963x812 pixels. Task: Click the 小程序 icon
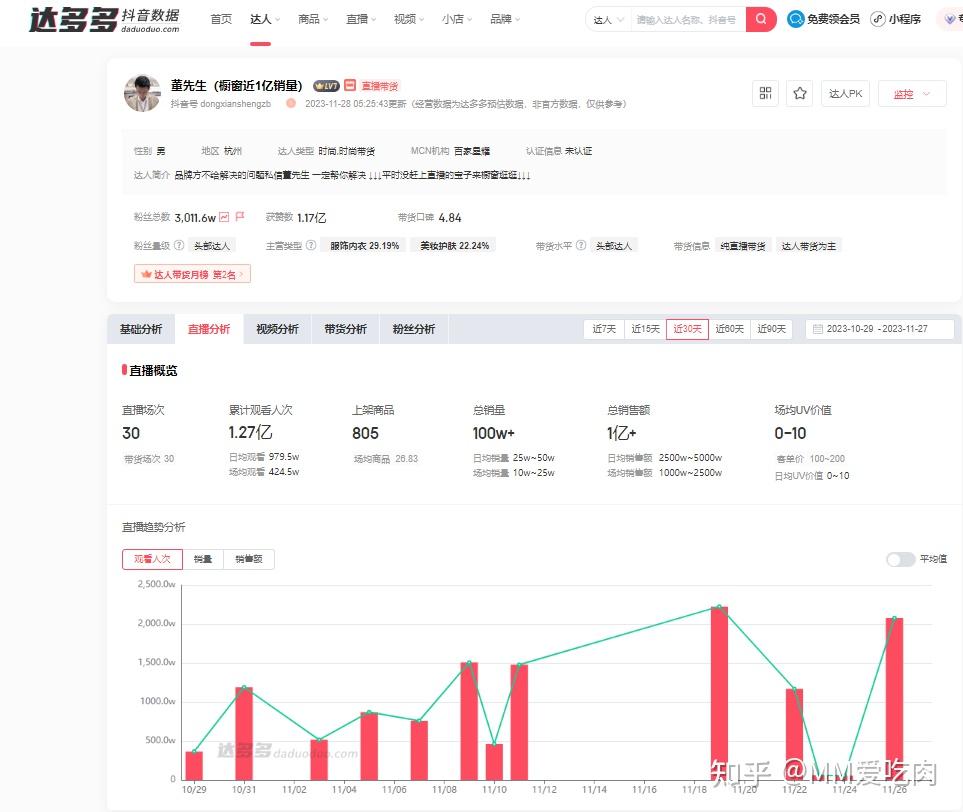pos(878,20)
